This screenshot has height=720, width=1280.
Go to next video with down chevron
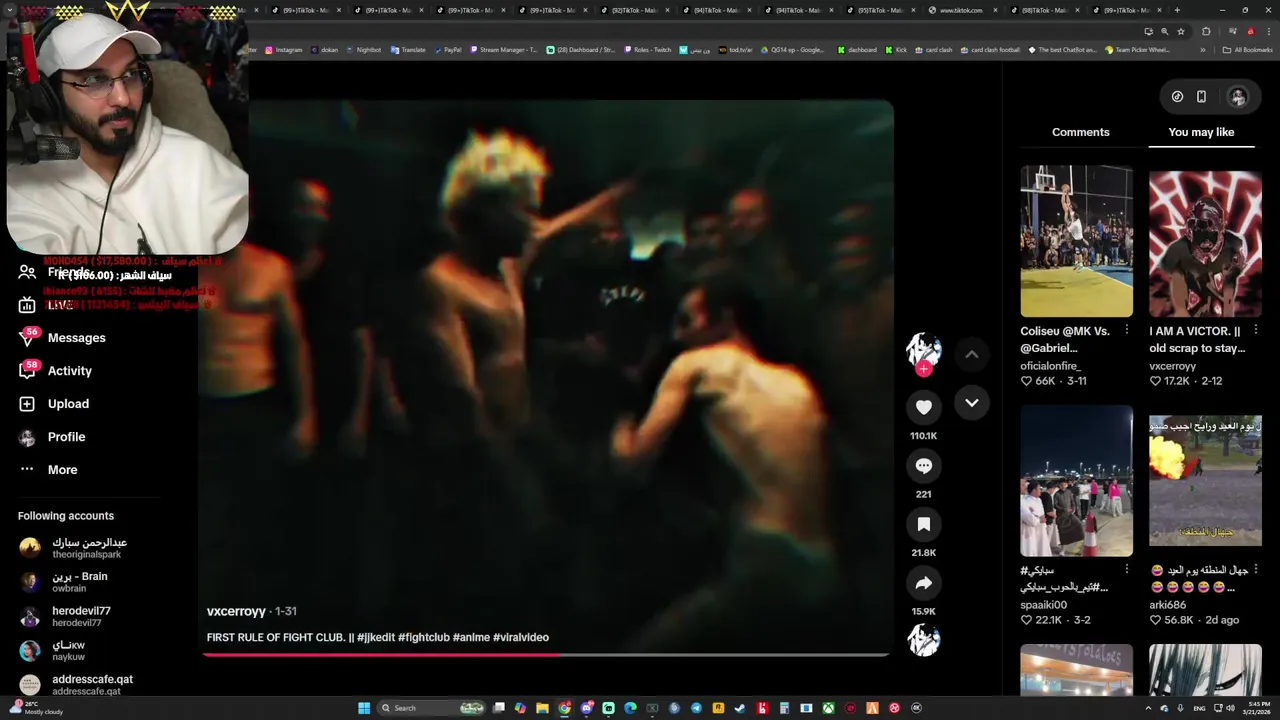(971, 403)
